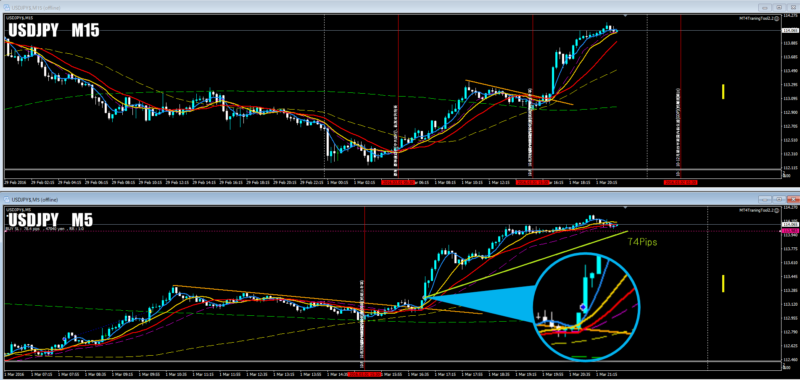This screenshot has width=800, height=380.
Task: Select the red highlighted date label on the M5 time axis
Action: [364, 373]
